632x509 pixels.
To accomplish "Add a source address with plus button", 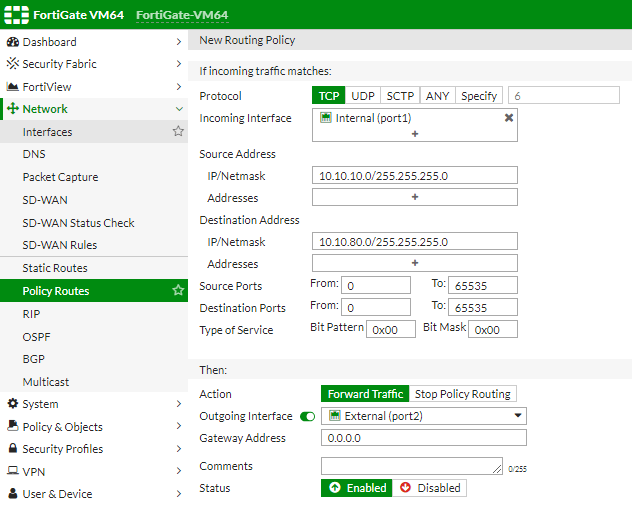I will (x=414, y=198).
